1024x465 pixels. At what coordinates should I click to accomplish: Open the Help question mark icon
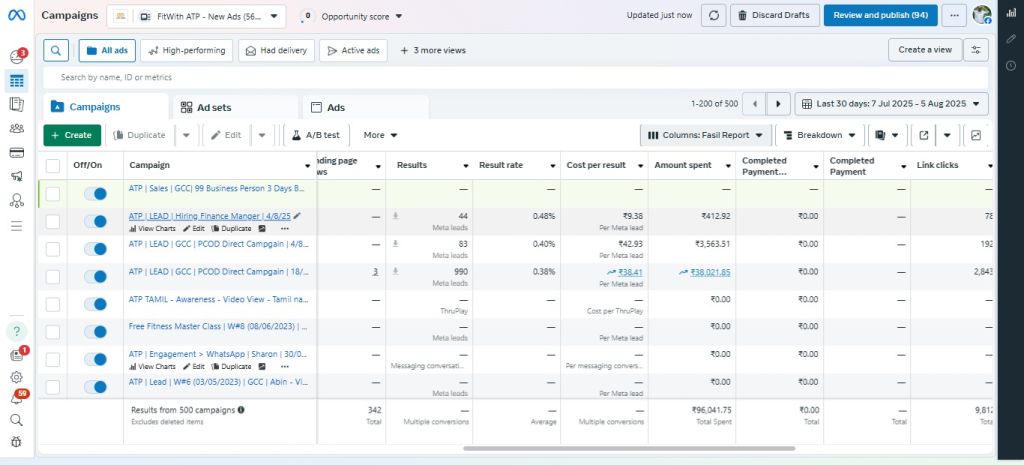pyautogui.click(x=16, y=331)
